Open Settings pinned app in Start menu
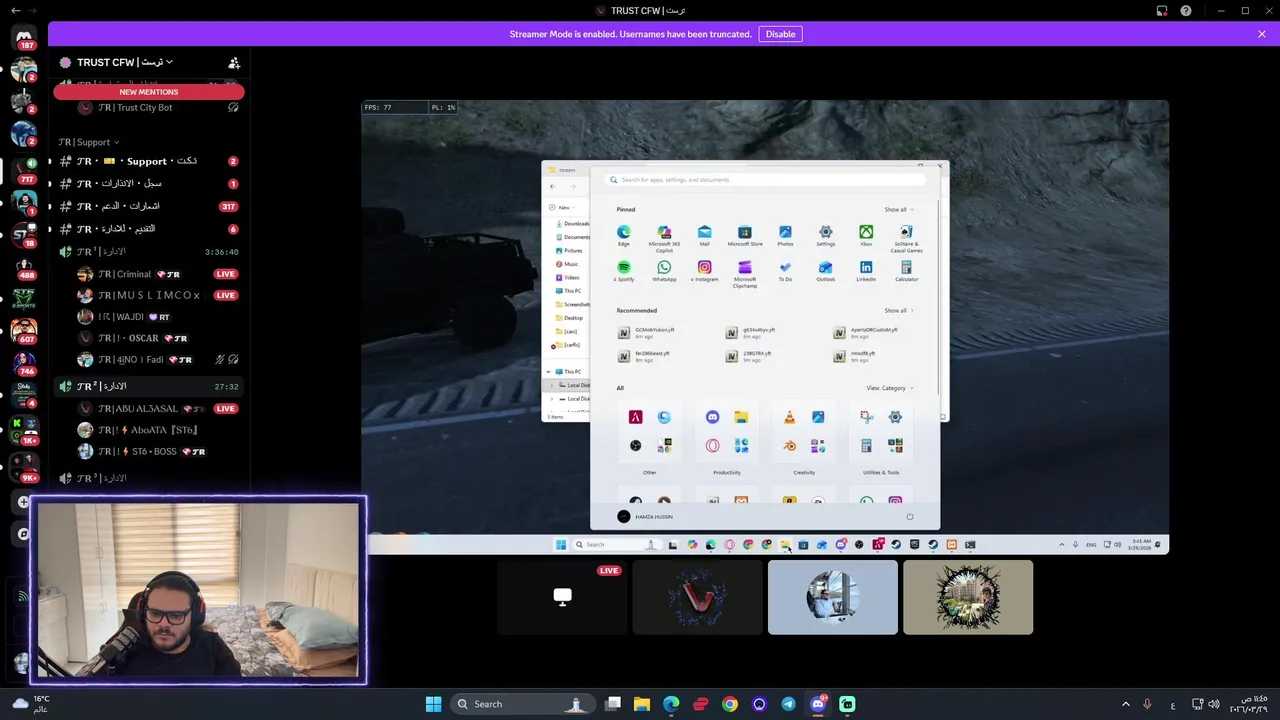 [x=825, y=236]
